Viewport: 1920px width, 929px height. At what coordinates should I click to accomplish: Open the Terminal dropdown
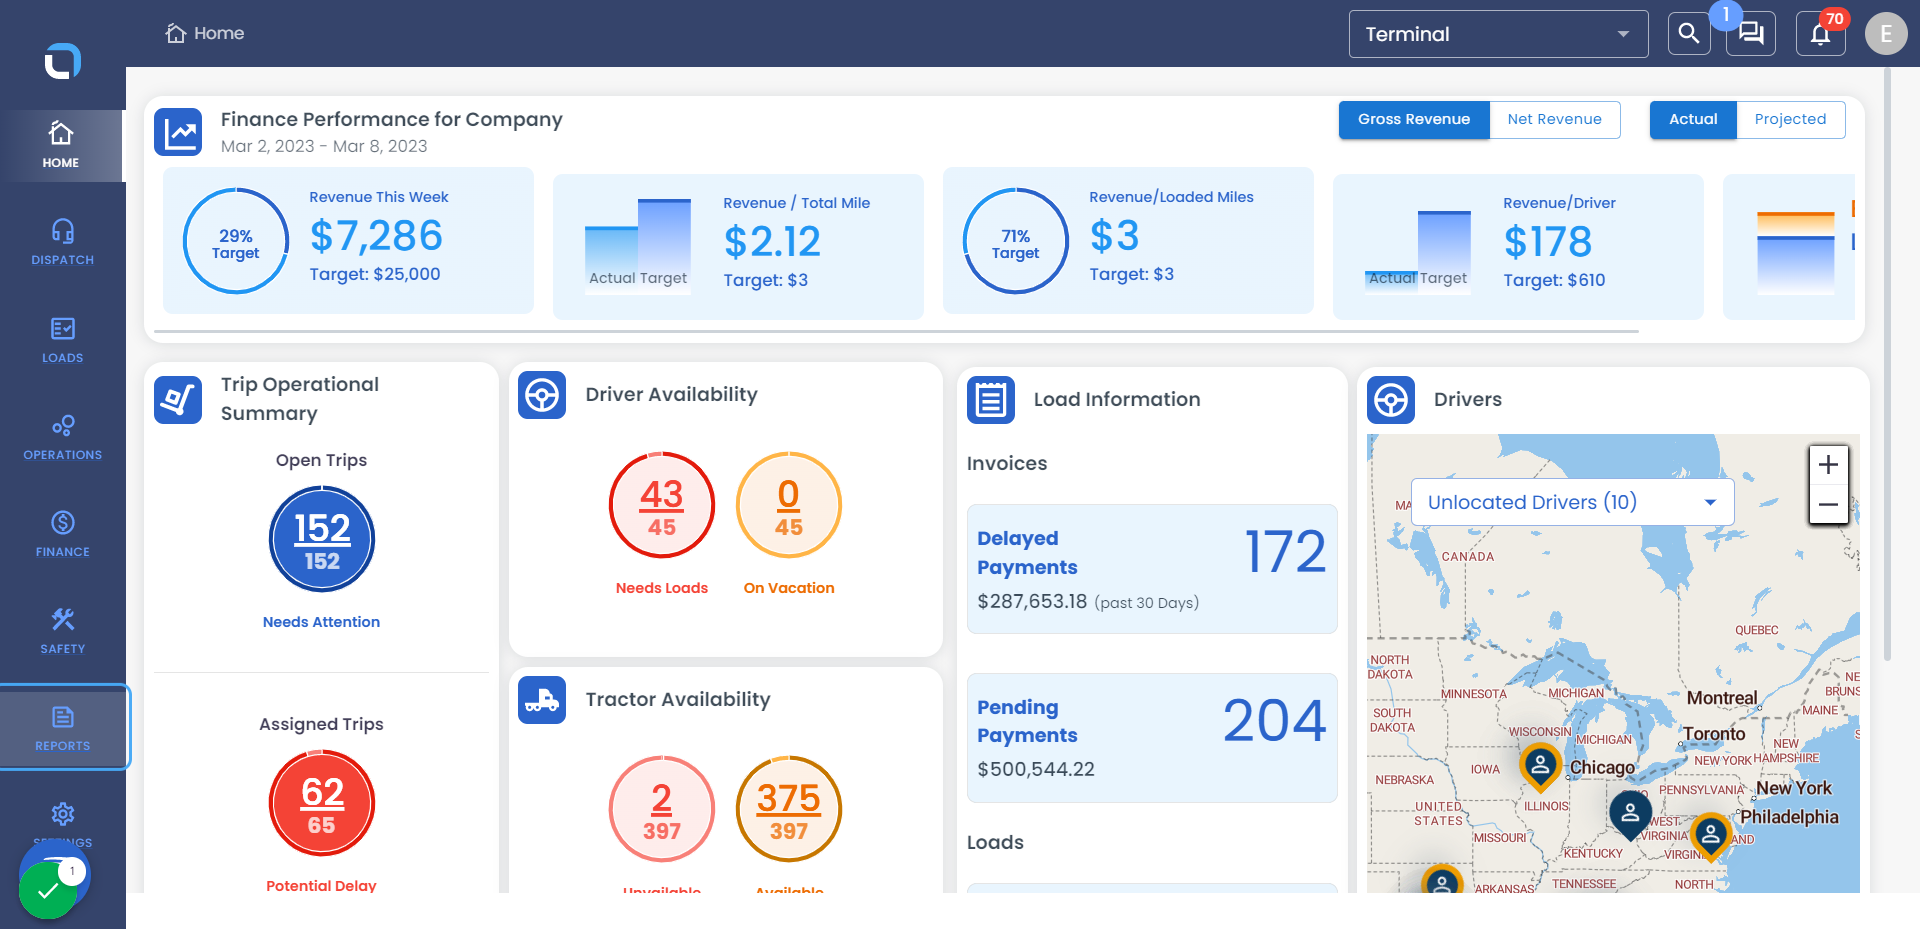(1498, 34)
